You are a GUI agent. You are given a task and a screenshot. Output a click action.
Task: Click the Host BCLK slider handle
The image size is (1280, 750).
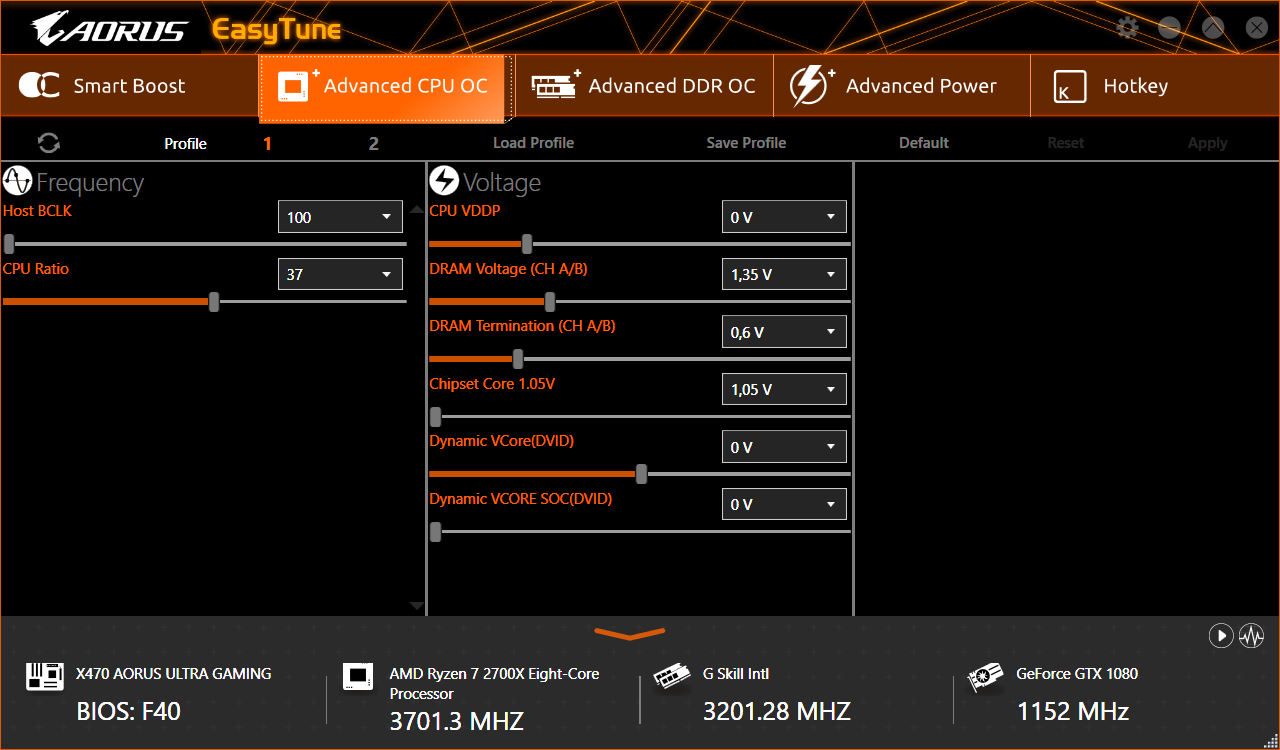point(9,244)
